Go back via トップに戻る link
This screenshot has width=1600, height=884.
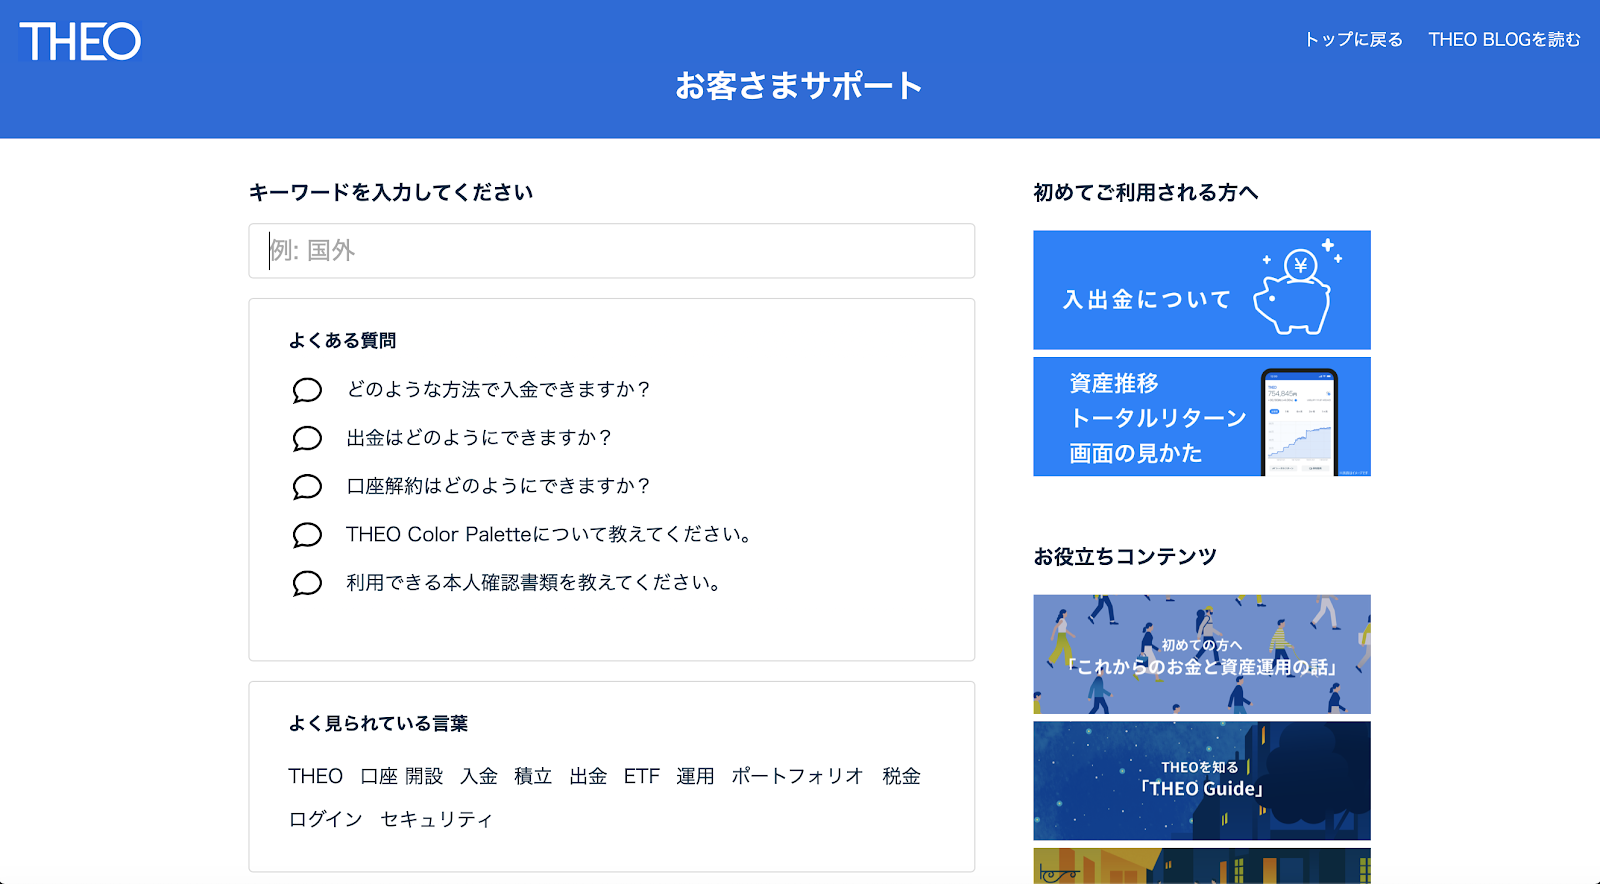click(x=1354, y=39)
